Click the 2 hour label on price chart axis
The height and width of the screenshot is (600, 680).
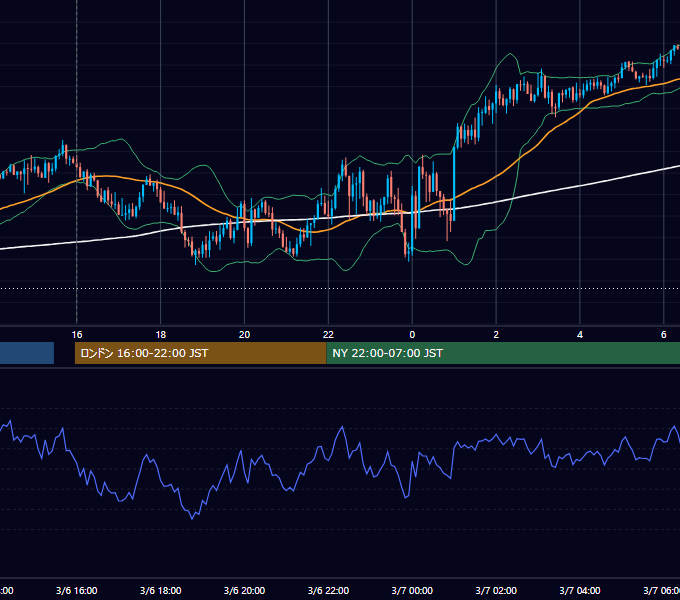(496, 334)
